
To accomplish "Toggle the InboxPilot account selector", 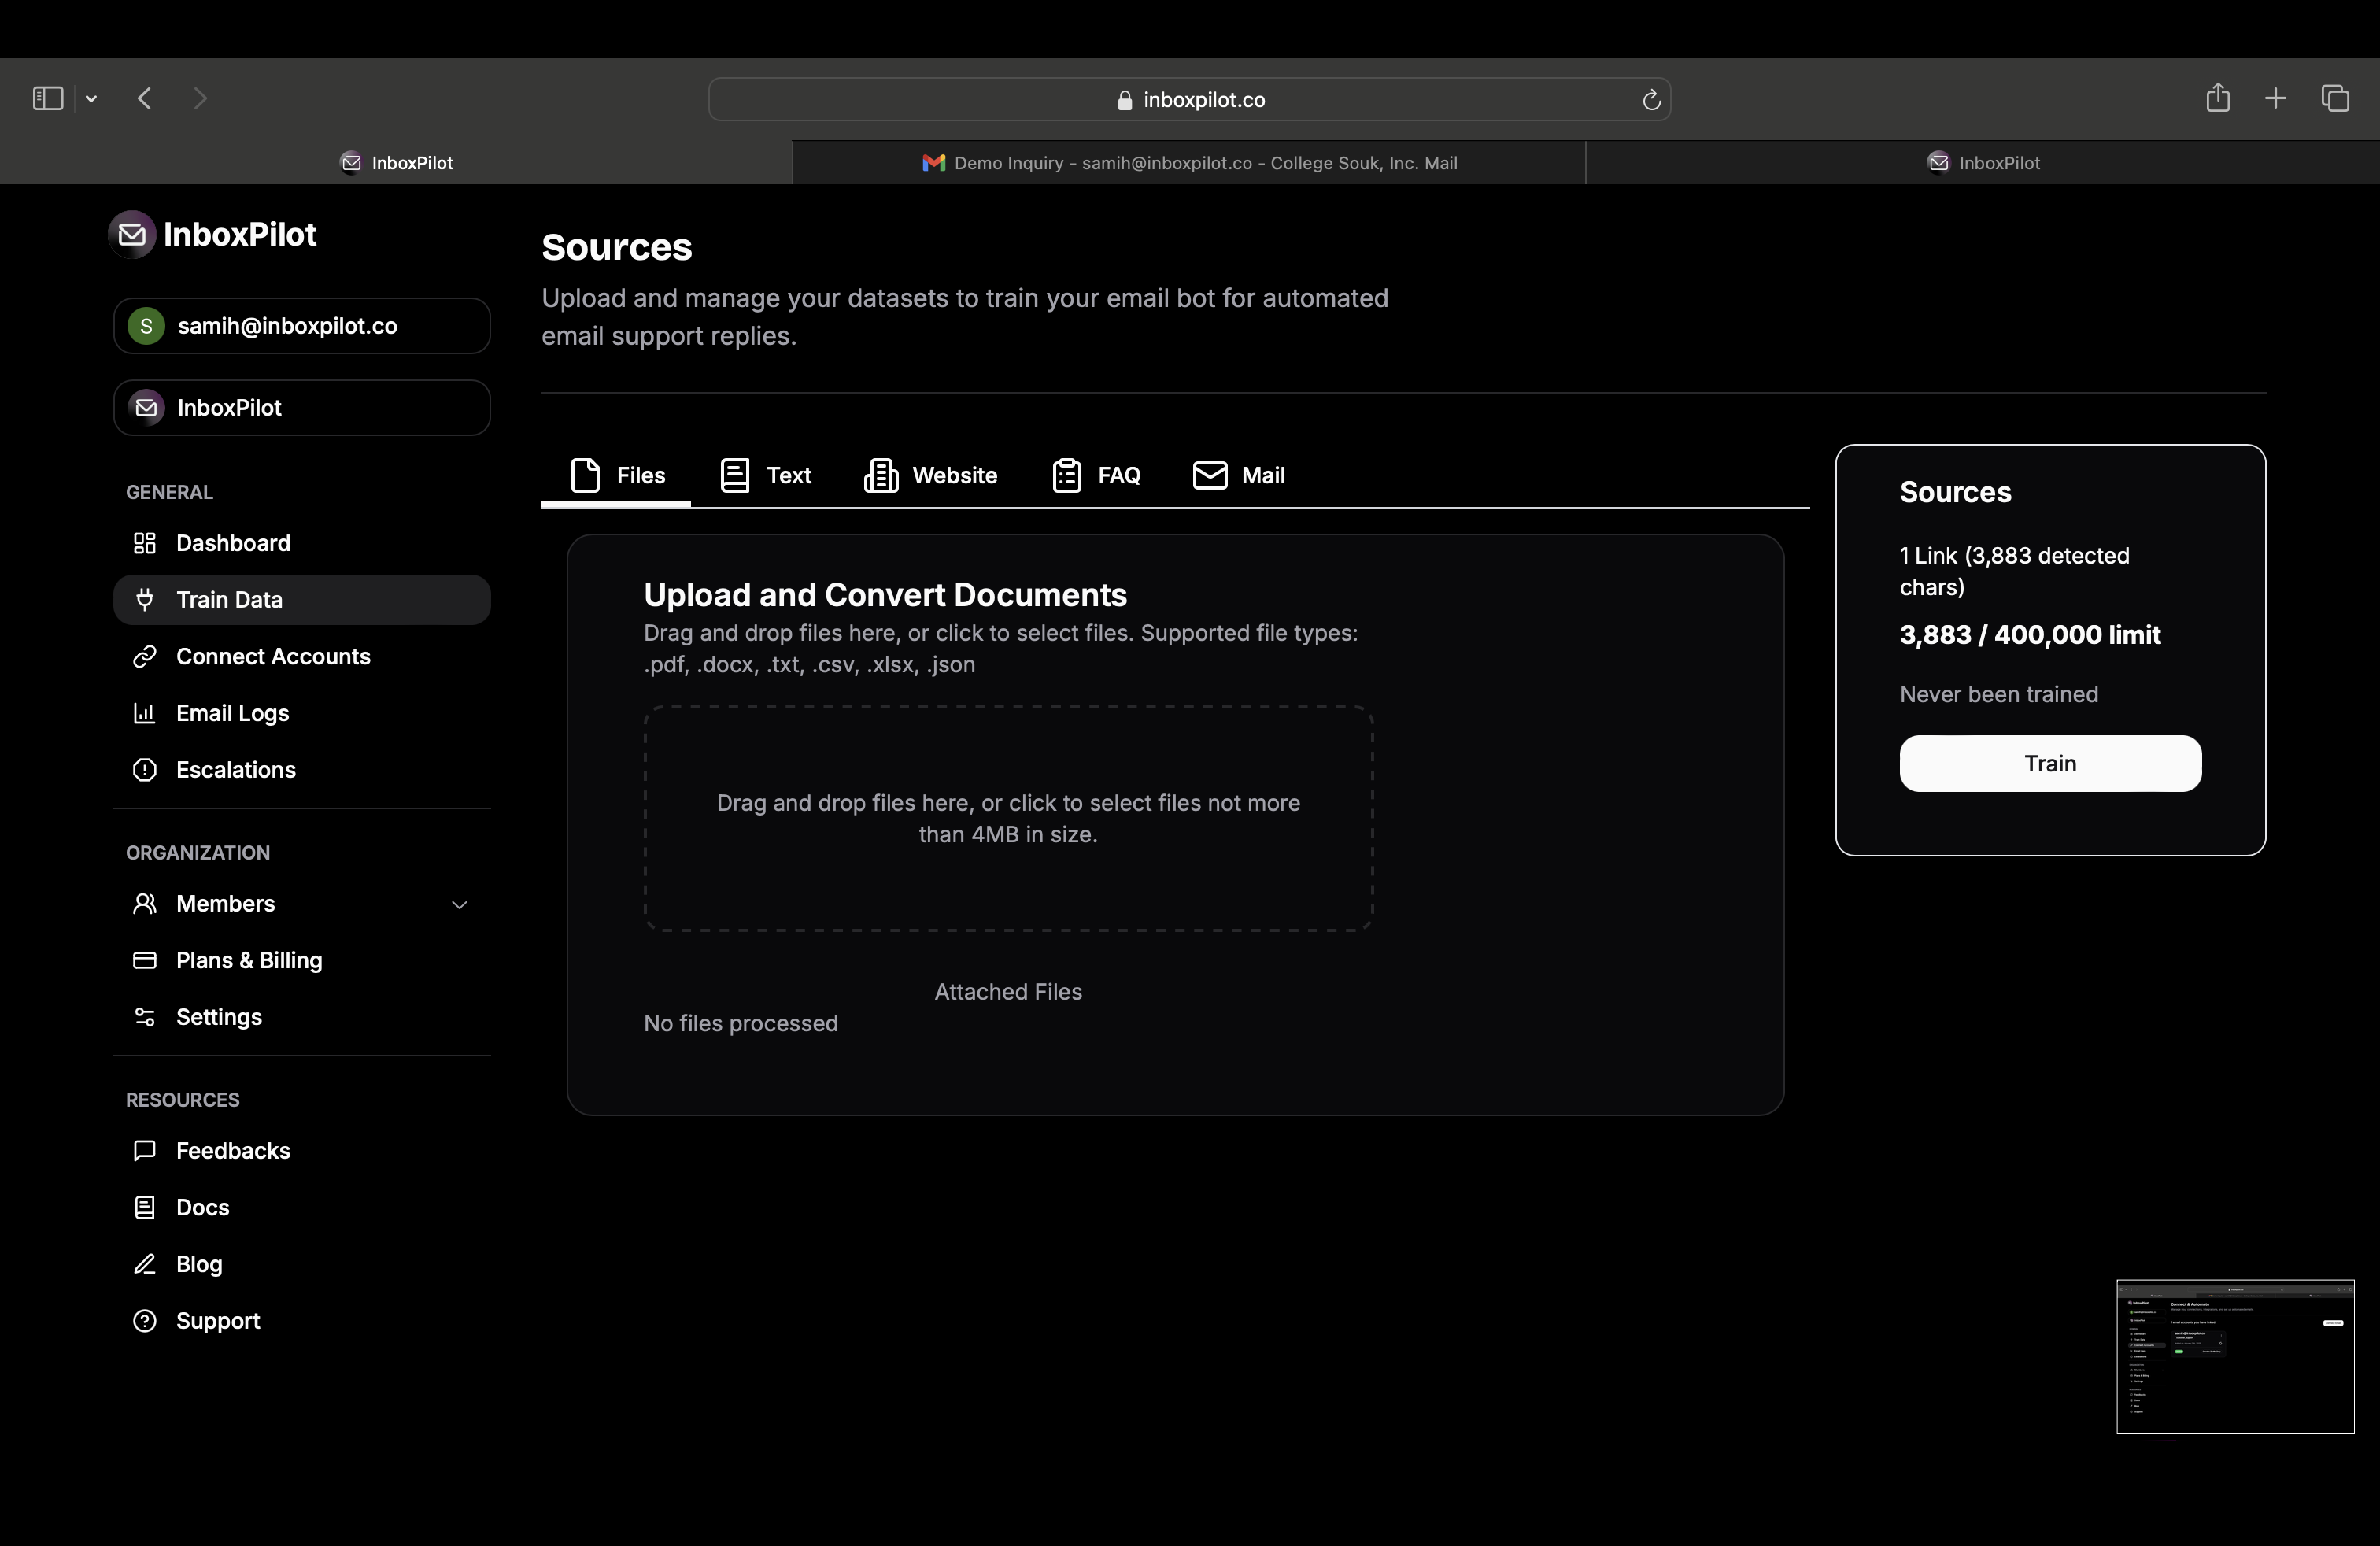I will (304, 406).
